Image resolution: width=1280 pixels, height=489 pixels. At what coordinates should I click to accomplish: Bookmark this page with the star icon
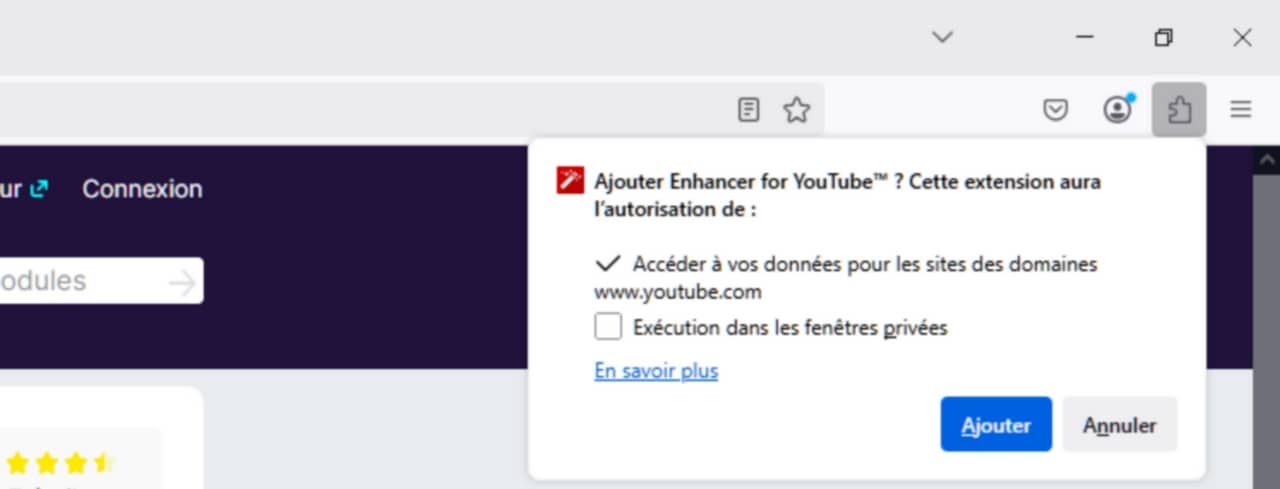coord(796,110)
